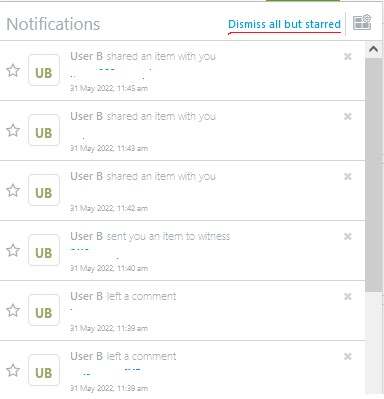Open the 11:42 am shared item notification
This screenshot has height=399, width=384.
pyautogui.click(x=183, y=191)
